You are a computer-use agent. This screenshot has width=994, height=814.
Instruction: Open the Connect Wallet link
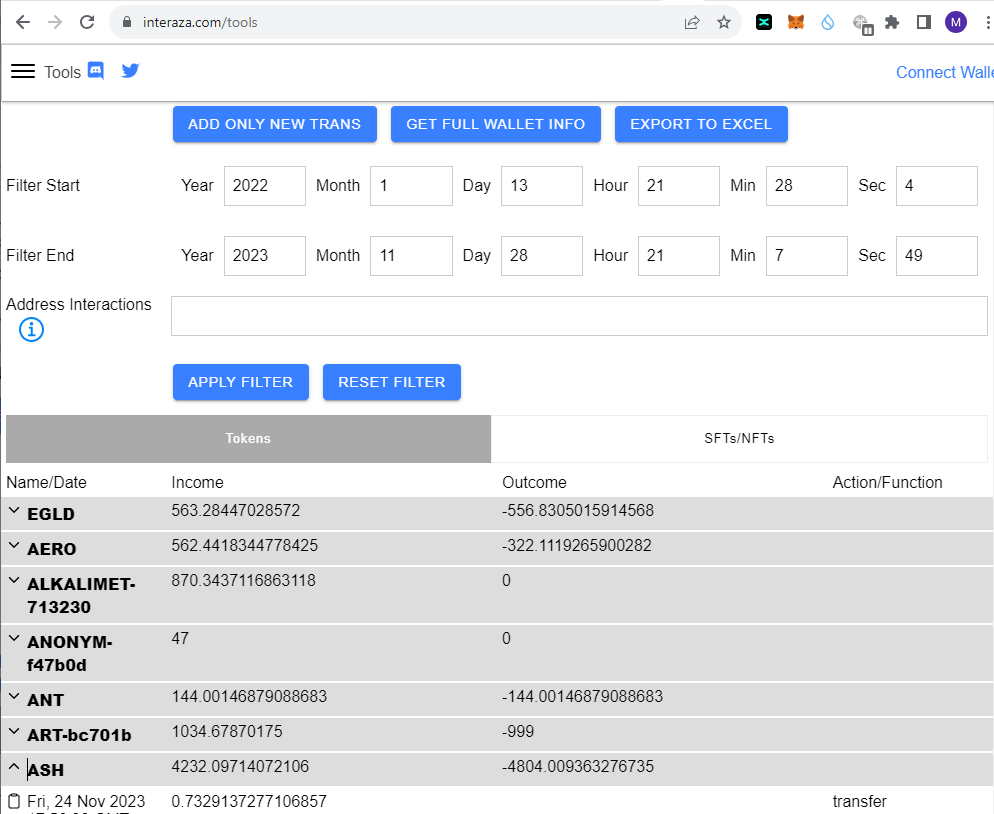coord(944,71)
